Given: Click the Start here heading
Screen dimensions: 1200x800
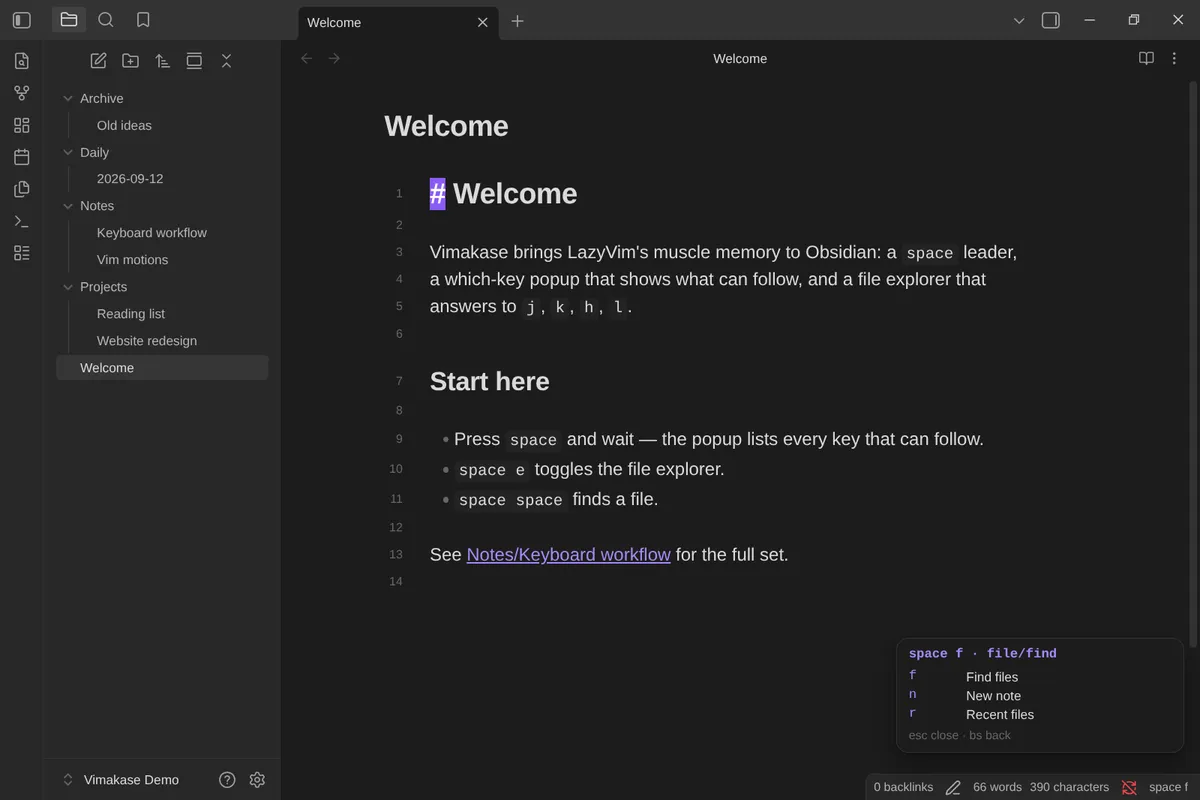Looking at the screenshot, I should tap(490, 381).
